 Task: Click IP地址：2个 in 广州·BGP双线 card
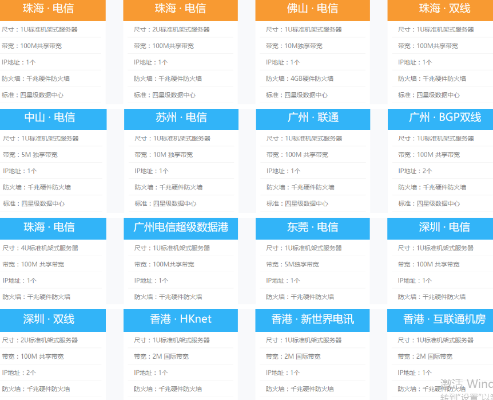pos(415,171)
